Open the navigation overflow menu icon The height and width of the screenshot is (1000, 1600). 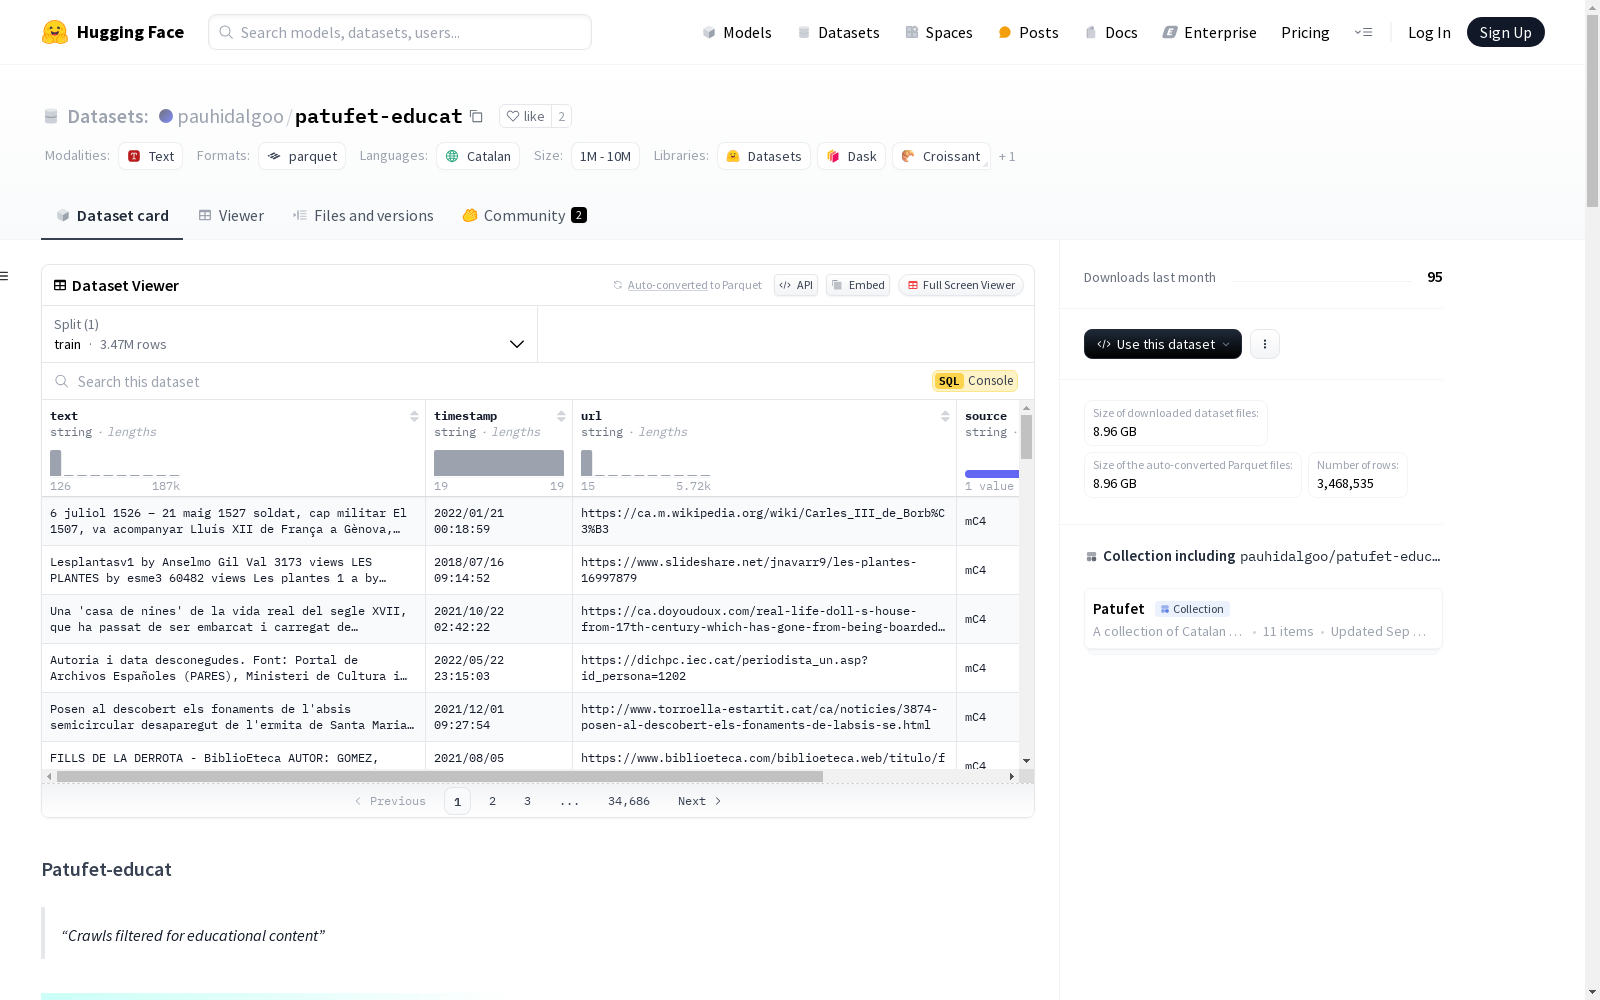pyautogui.click(x=1363, y=32)
